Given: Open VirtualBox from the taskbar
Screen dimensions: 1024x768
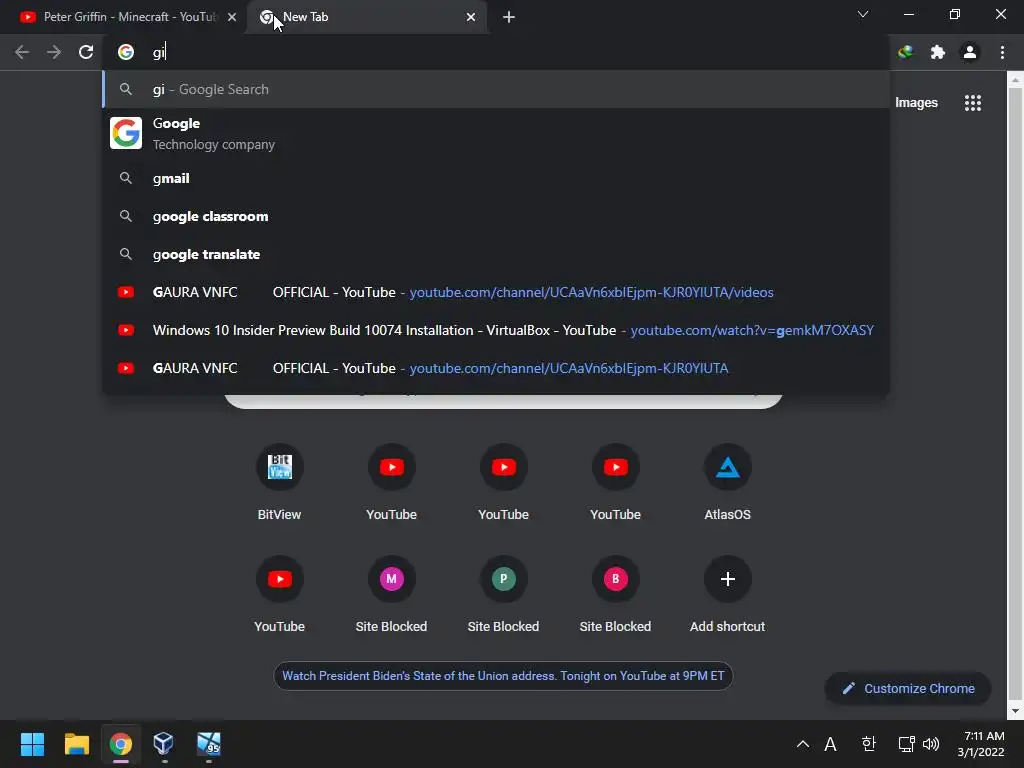Looking at the screenshot, I should [163, 744].
